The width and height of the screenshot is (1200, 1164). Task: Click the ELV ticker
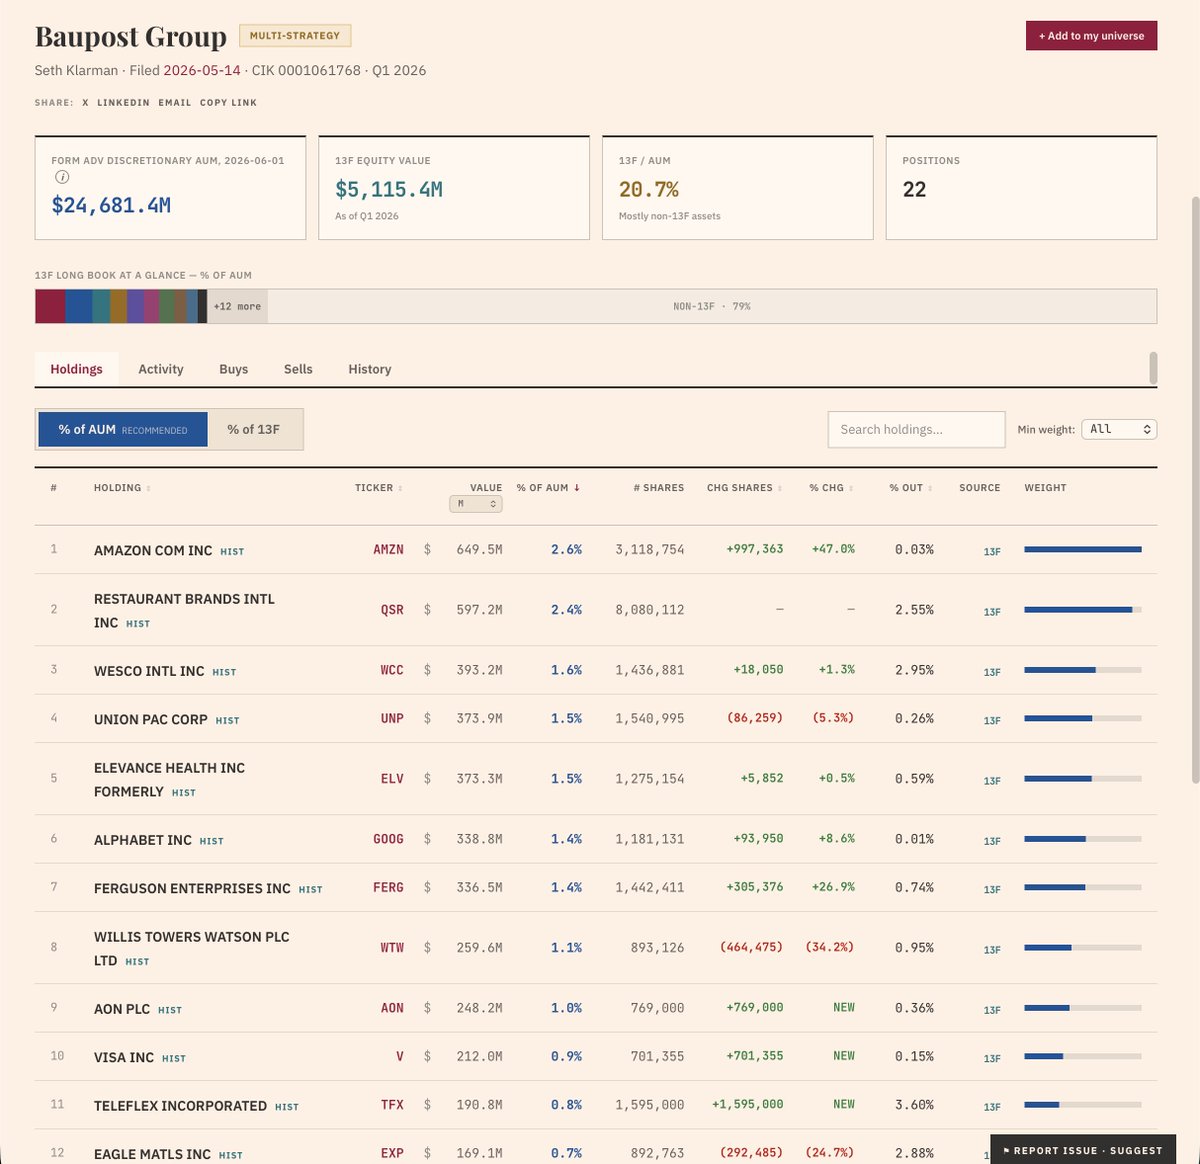click(x=392, y=778)
